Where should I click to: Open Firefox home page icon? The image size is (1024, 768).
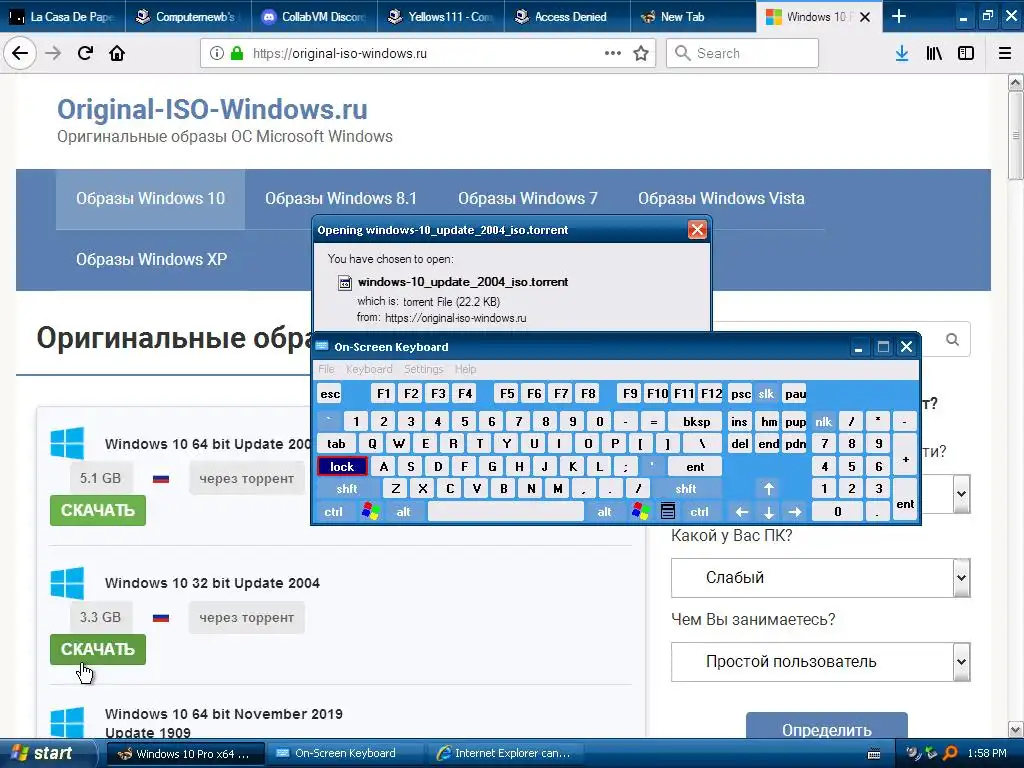click(x=117, y=53)
